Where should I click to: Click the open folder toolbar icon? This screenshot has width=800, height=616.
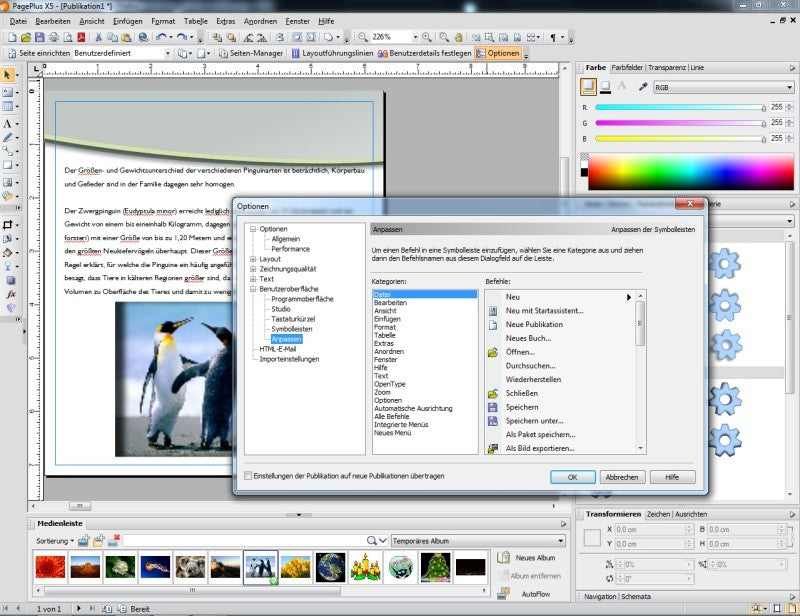(26, 37)
